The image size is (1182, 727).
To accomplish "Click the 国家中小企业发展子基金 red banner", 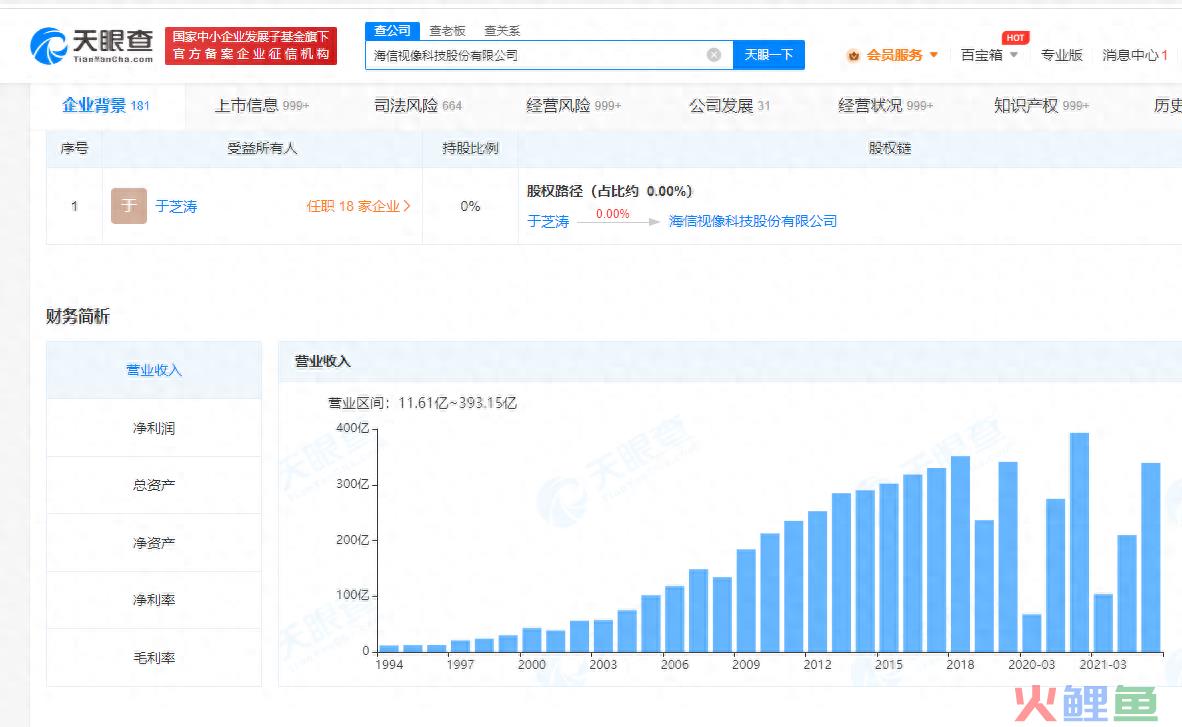I will [251, 45].
